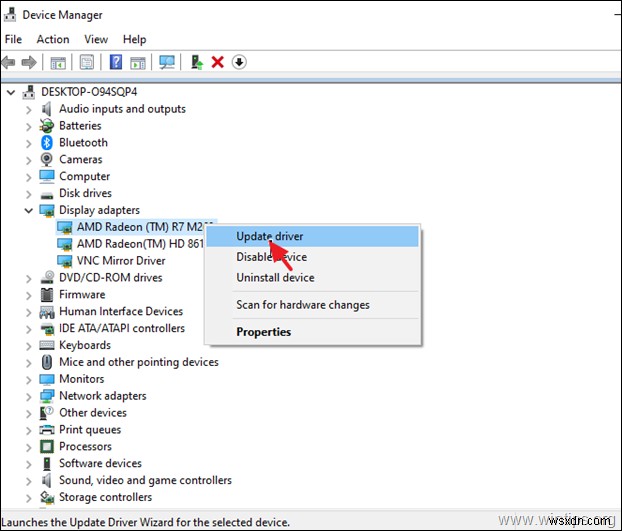Click the Action pane toolbar icon
This screenshot has width=622, height=531.
[x=138, y=63]
